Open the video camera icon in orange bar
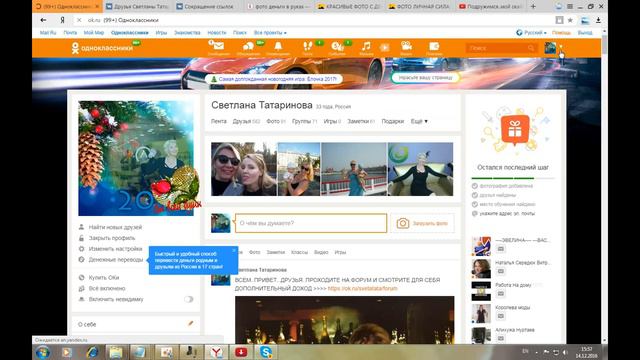Image resolution: width=640 pixels, height=360 pixels. tap(406, 46)
